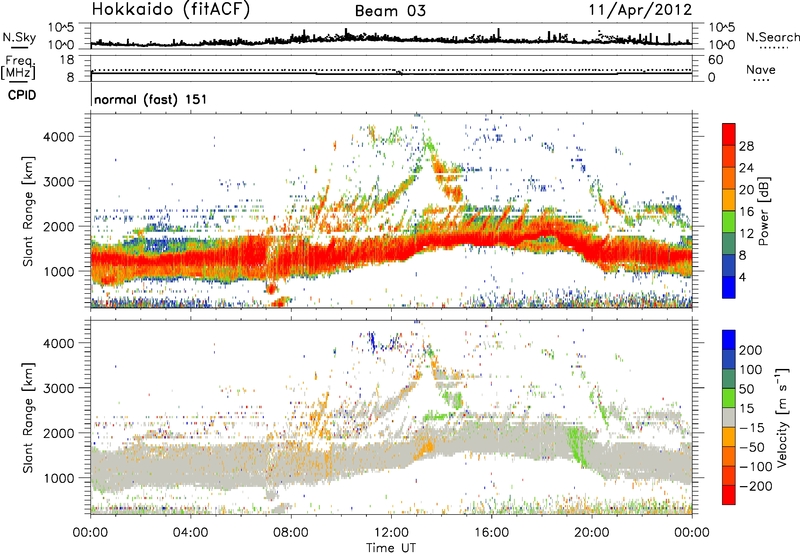This screenshot has width=800, height=554.
Task: Click the 'Velocity [m s-1]' colorbar label
Action: pyautogui.click(x=782, y=417)
